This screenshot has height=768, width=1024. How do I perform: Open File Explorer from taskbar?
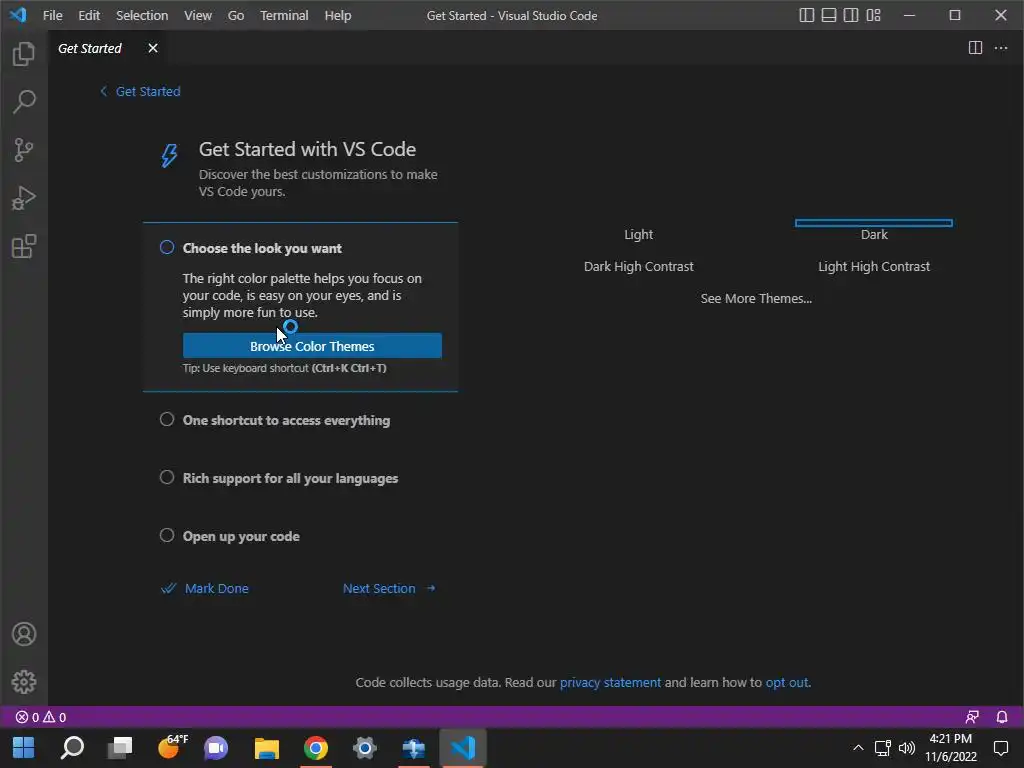(266, 747)
